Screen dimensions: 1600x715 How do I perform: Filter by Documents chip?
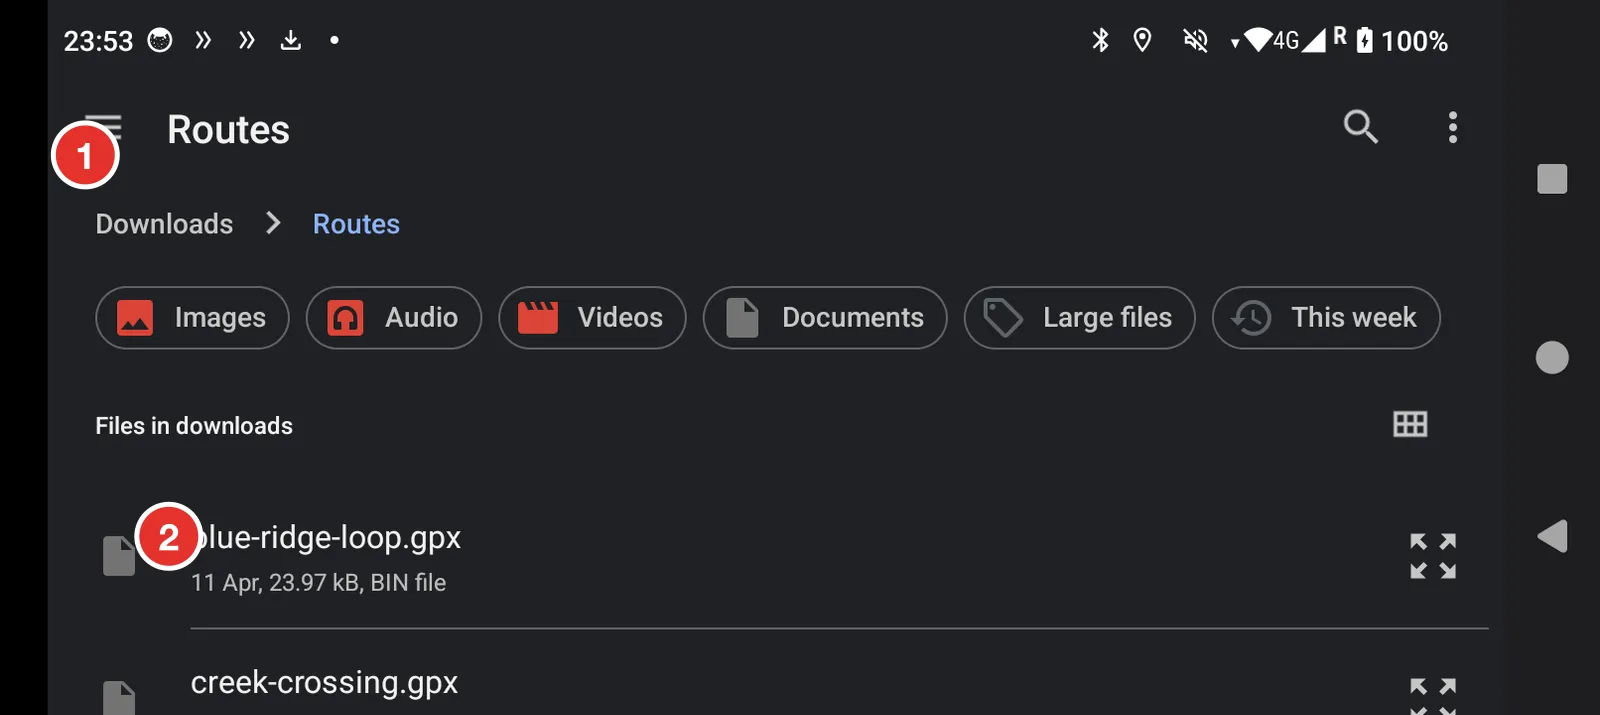825,318
